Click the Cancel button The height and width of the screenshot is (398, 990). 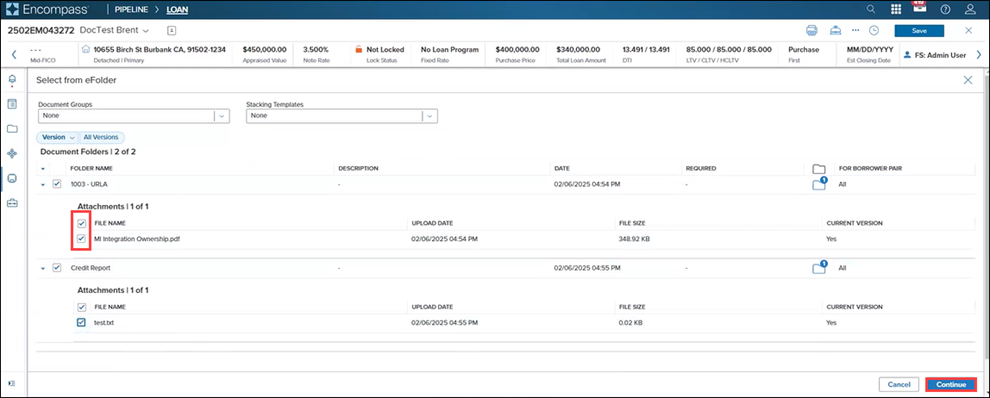point(898,384)
